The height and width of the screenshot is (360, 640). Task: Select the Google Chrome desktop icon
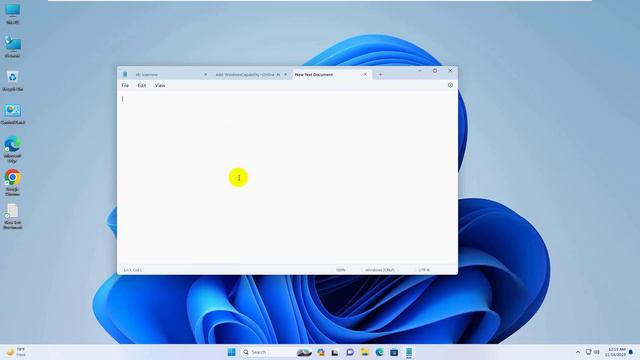pyautogui.click(x=13, y=182)
